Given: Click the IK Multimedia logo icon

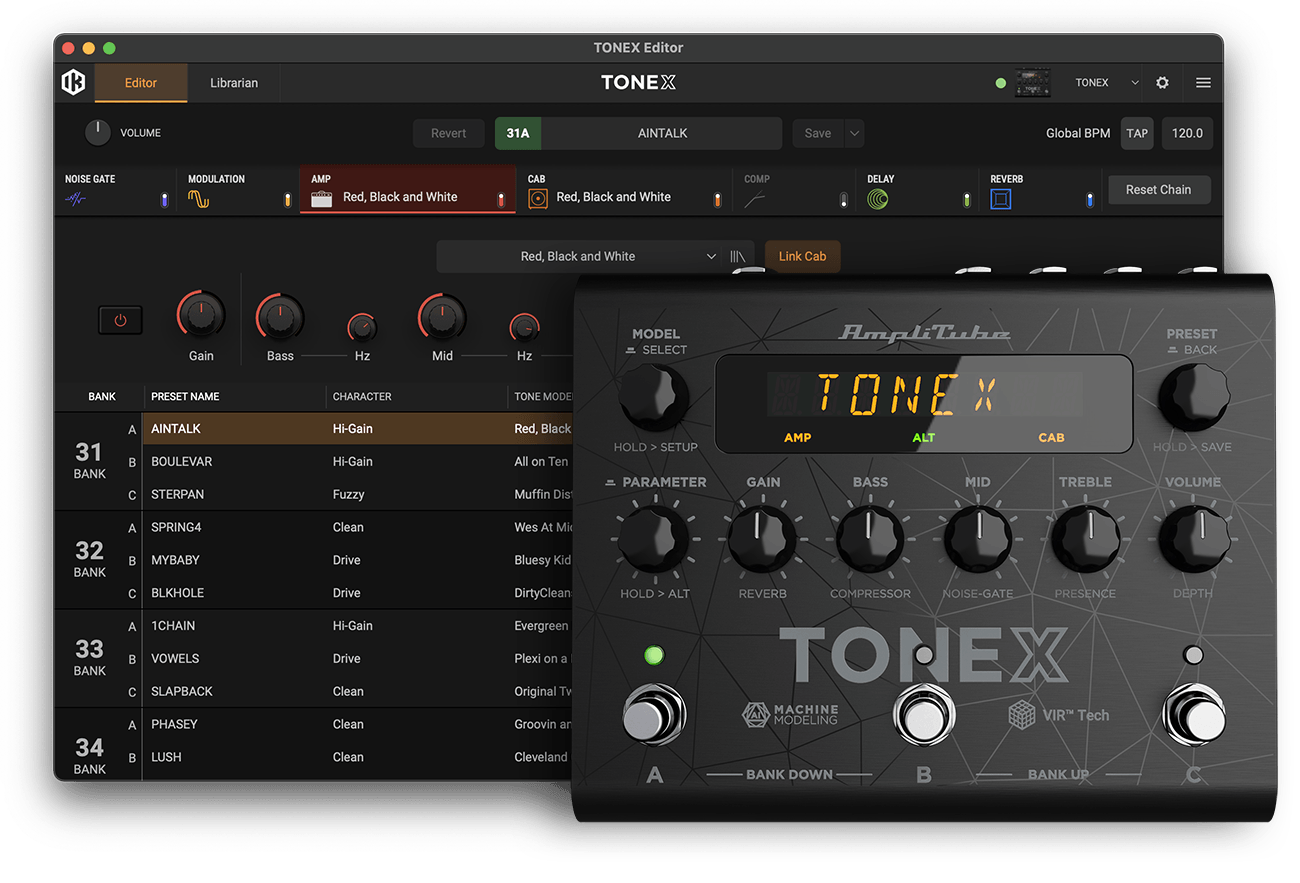Looking at the screenshot, I should tap(73, 82).
